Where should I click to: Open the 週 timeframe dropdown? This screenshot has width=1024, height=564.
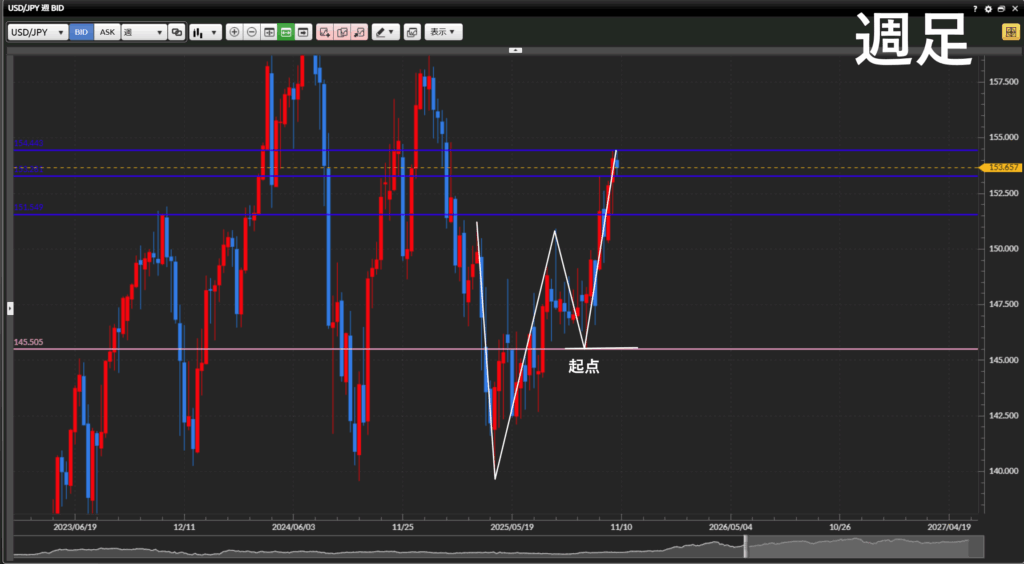[143, 32]
